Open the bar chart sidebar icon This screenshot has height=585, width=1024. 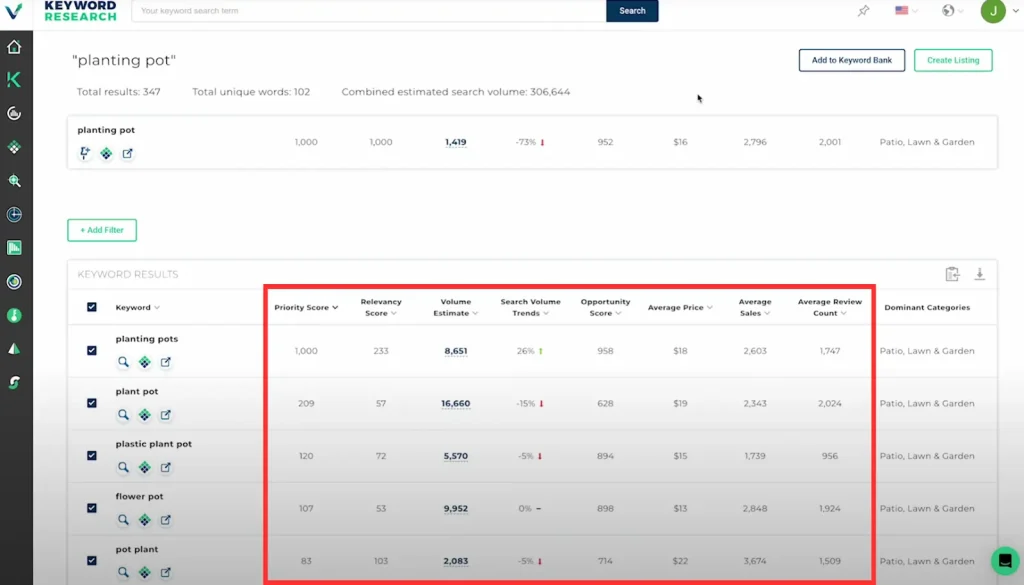click(x=14, y=247)
